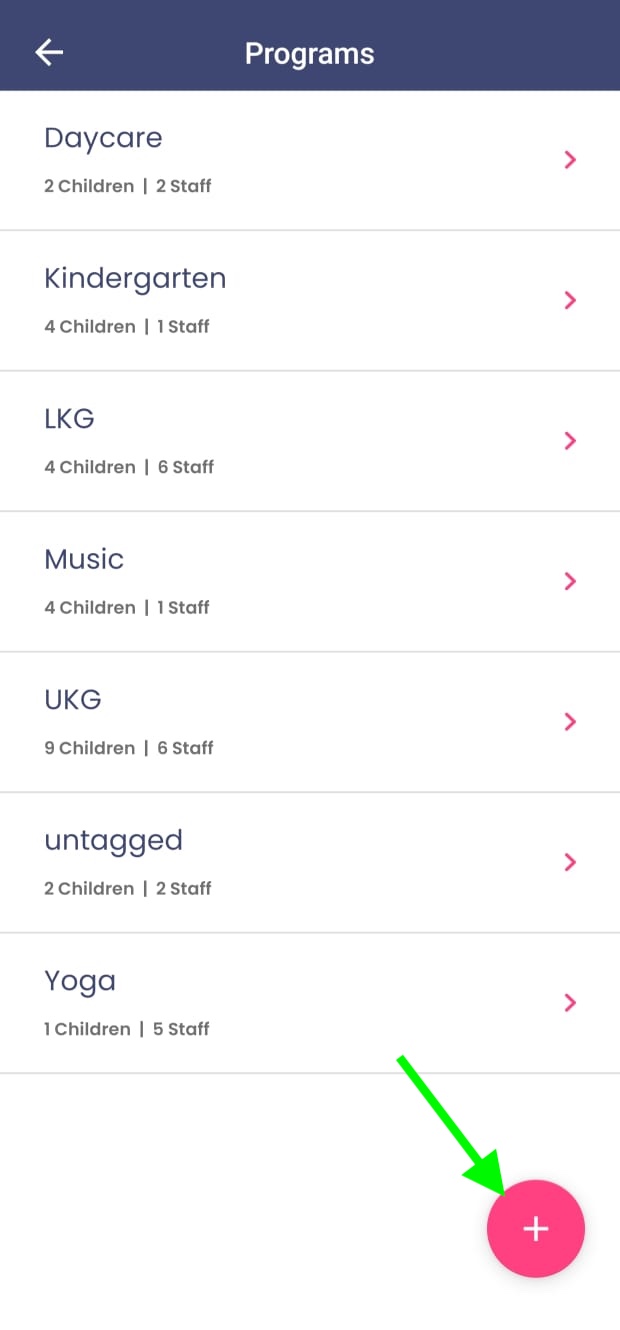Screen dimensions: 620x1330
Task: Tap the Music row chevron
Action: pos(570,581)
